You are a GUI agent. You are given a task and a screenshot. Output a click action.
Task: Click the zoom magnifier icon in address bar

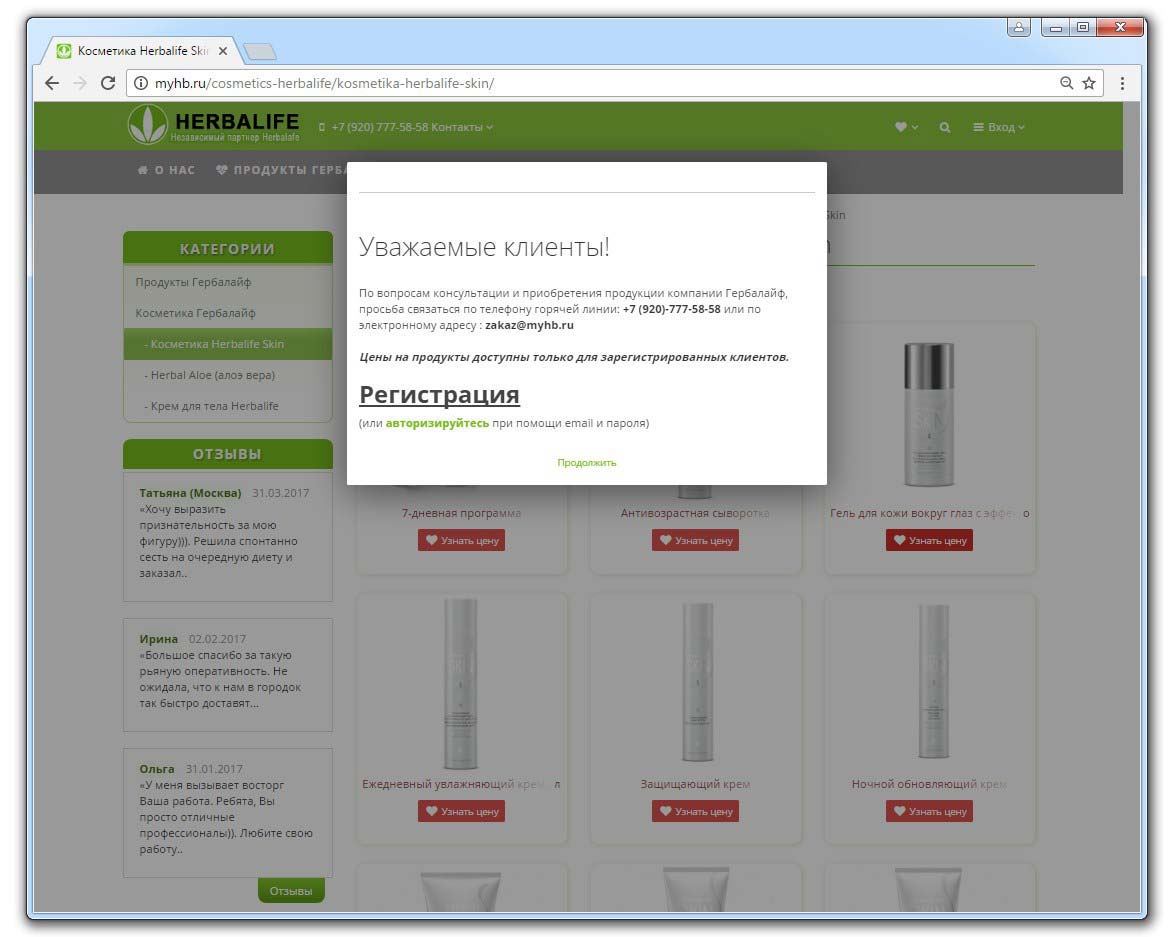click(x=1066, y=83)
